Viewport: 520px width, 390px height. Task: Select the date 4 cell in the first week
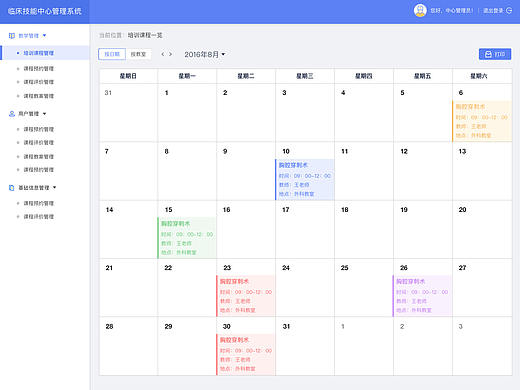pos(364,113)
